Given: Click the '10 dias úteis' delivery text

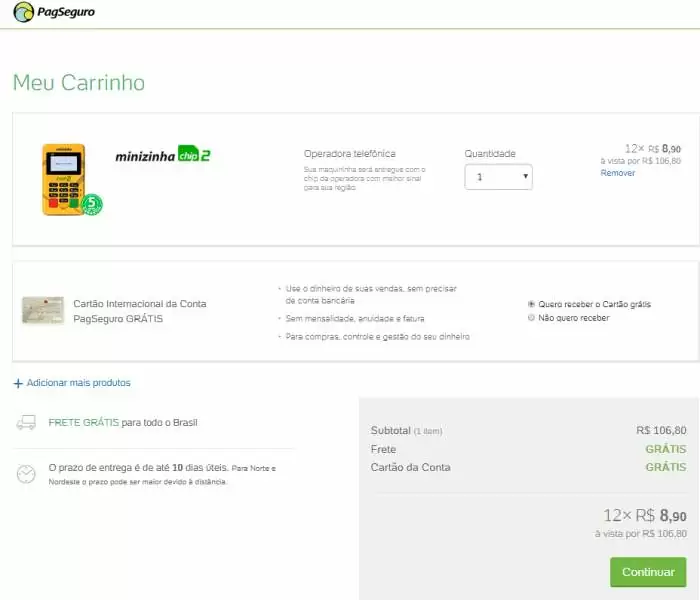Looking at the screenshot, I should pyautogui.click(x=200, y=468).
